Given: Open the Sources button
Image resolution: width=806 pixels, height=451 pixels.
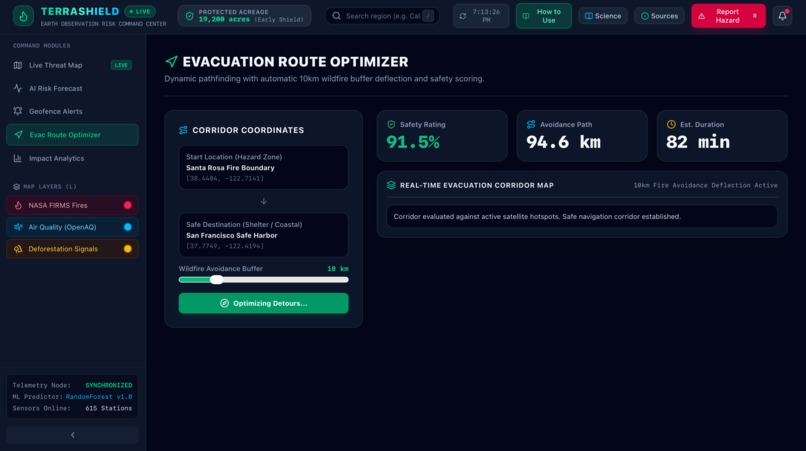Looking at the screenshot, I should (660, 16).
